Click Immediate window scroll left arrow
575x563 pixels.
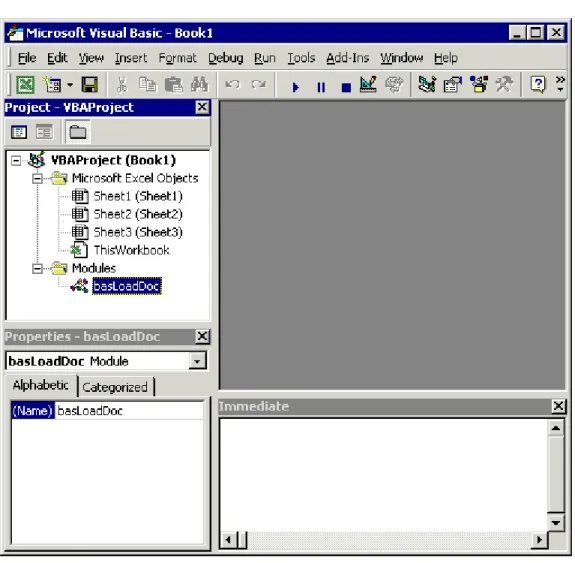228,540
